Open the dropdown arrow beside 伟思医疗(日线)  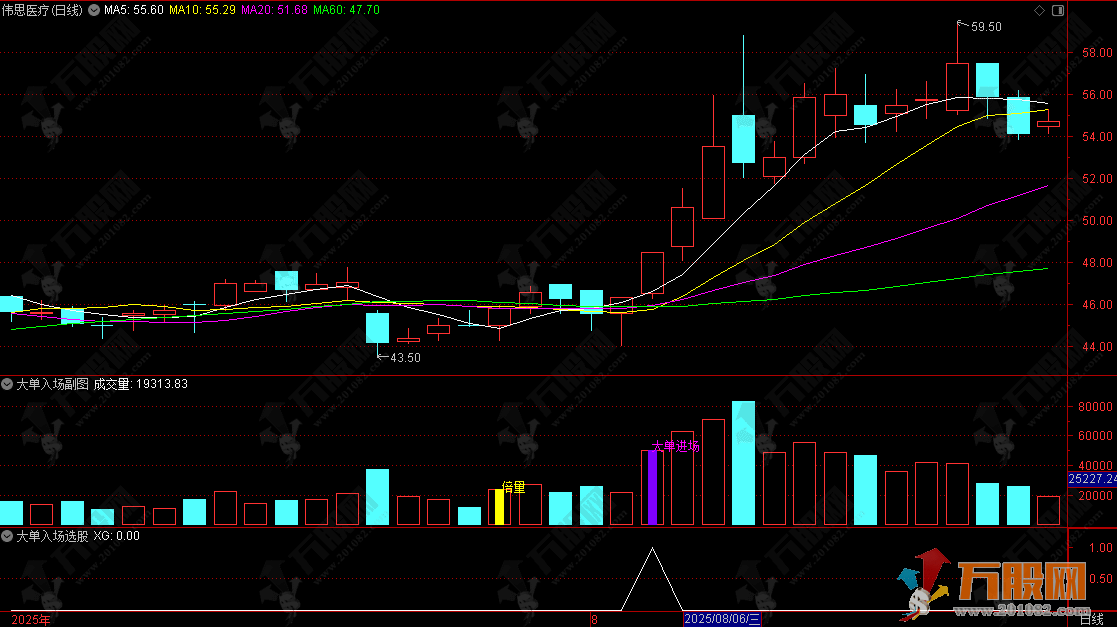tap(95, 10)
